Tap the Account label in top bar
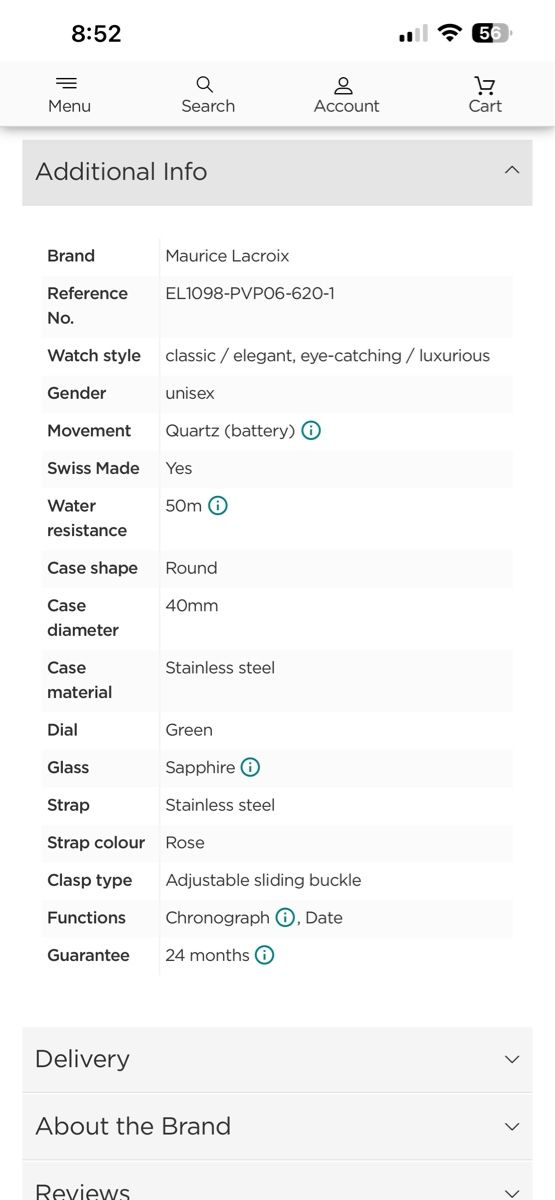Screen dimensions: 555x1200 [346, 106]
